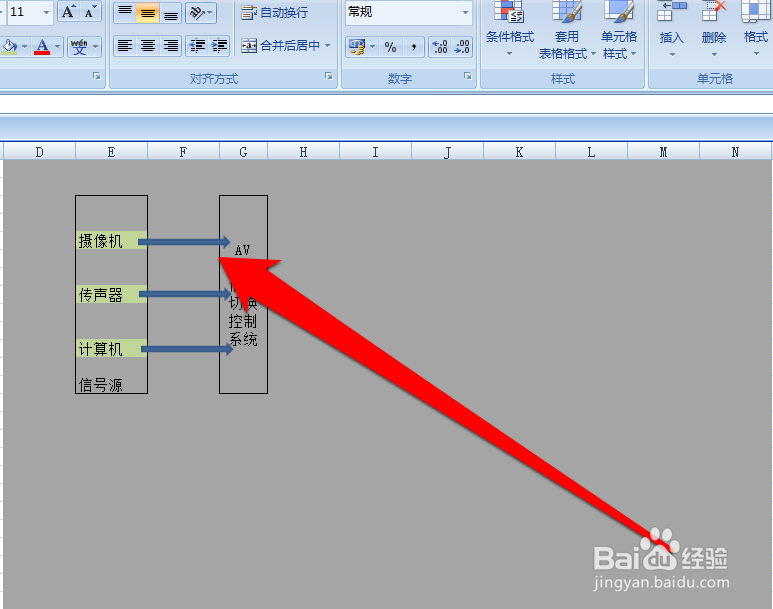Align text to the right

[x=171, y=46]
